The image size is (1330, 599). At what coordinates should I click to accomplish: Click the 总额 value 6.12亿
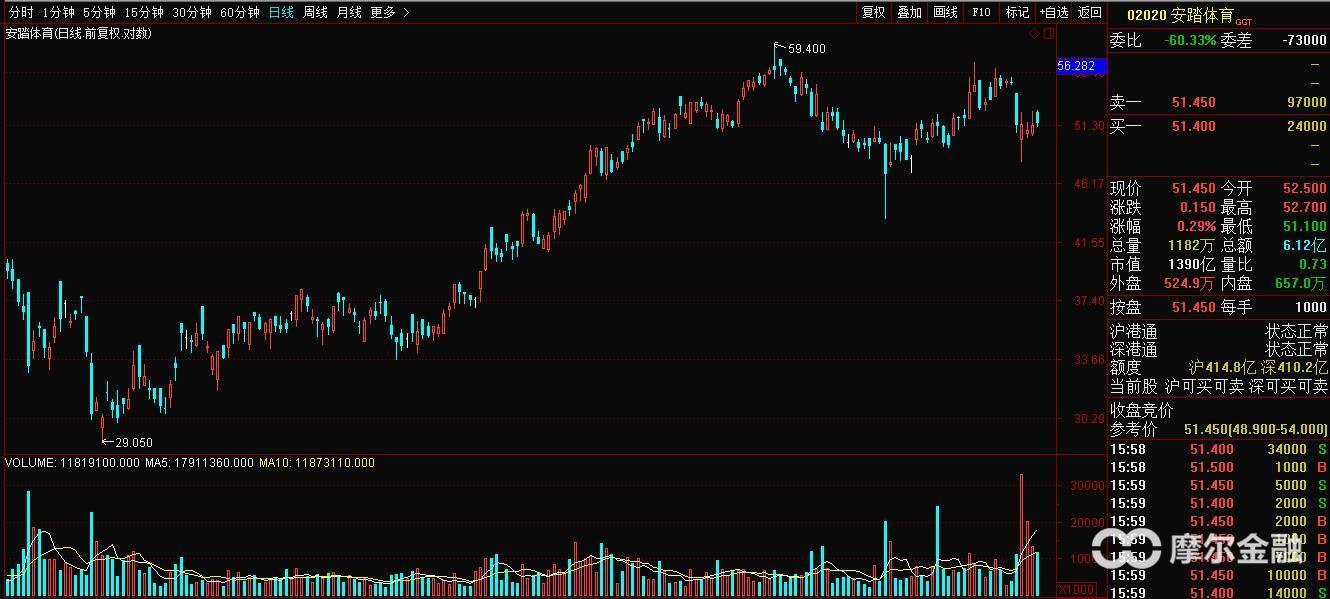pyautogui.click(x=1306, y=245)
